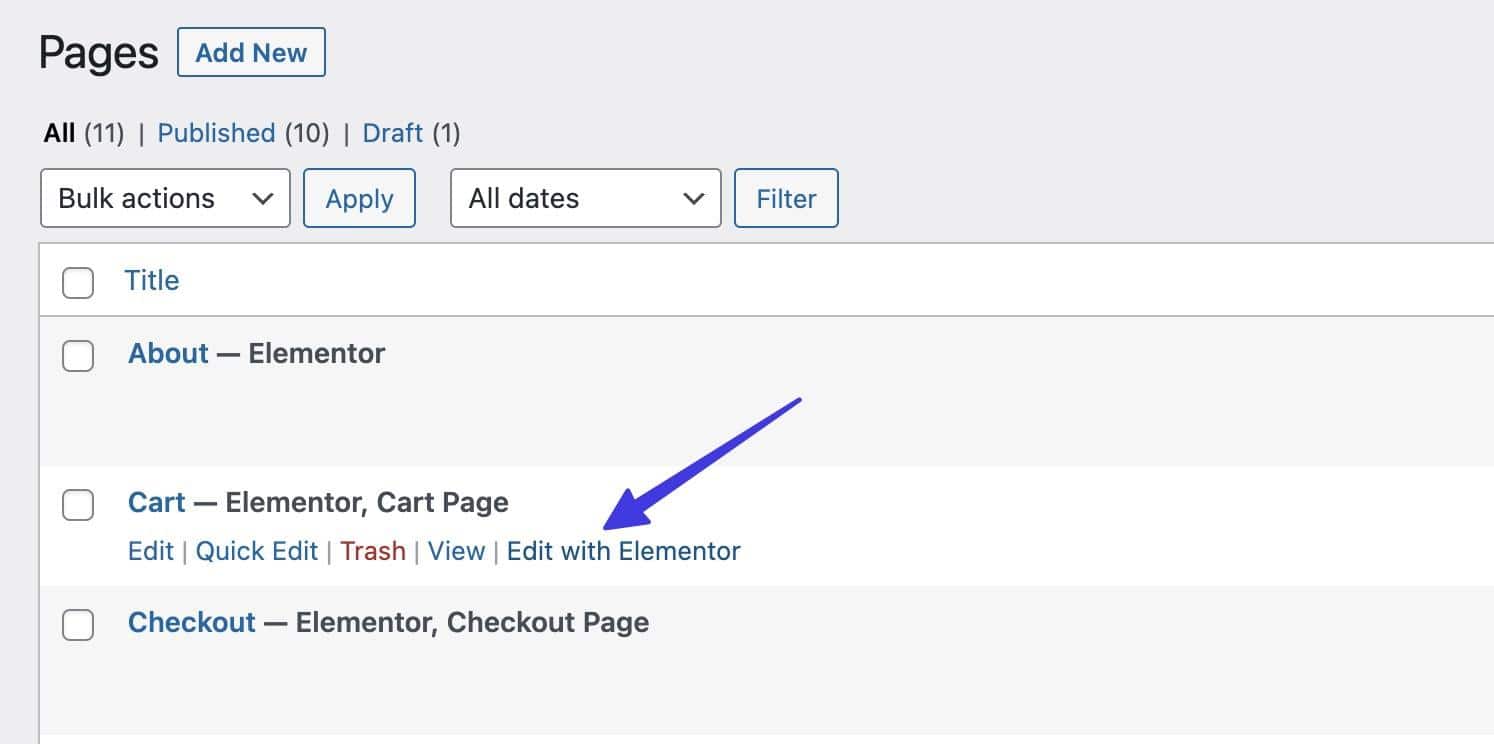Click the Add New page button

click(251, 53)
